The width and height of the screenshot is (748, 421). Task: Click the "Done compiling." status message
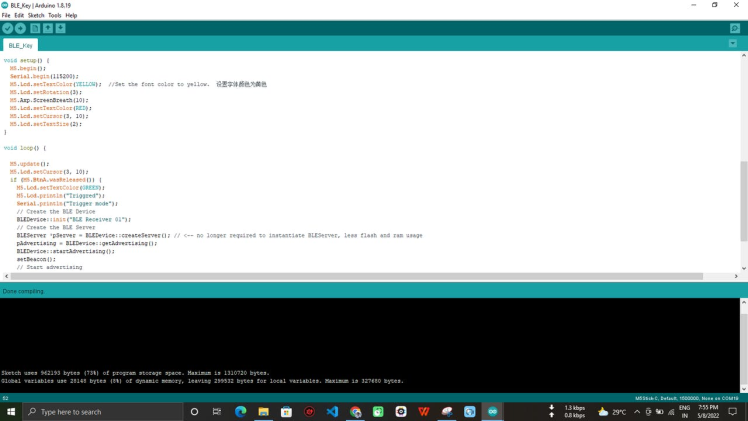coord(23,291)
